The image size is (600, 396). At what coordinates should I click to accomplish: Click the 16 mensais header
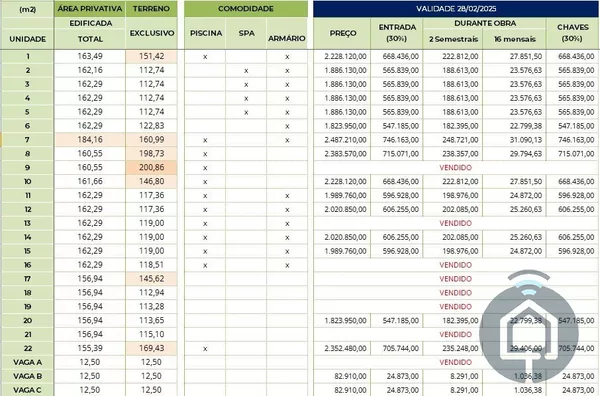[515, 39]
